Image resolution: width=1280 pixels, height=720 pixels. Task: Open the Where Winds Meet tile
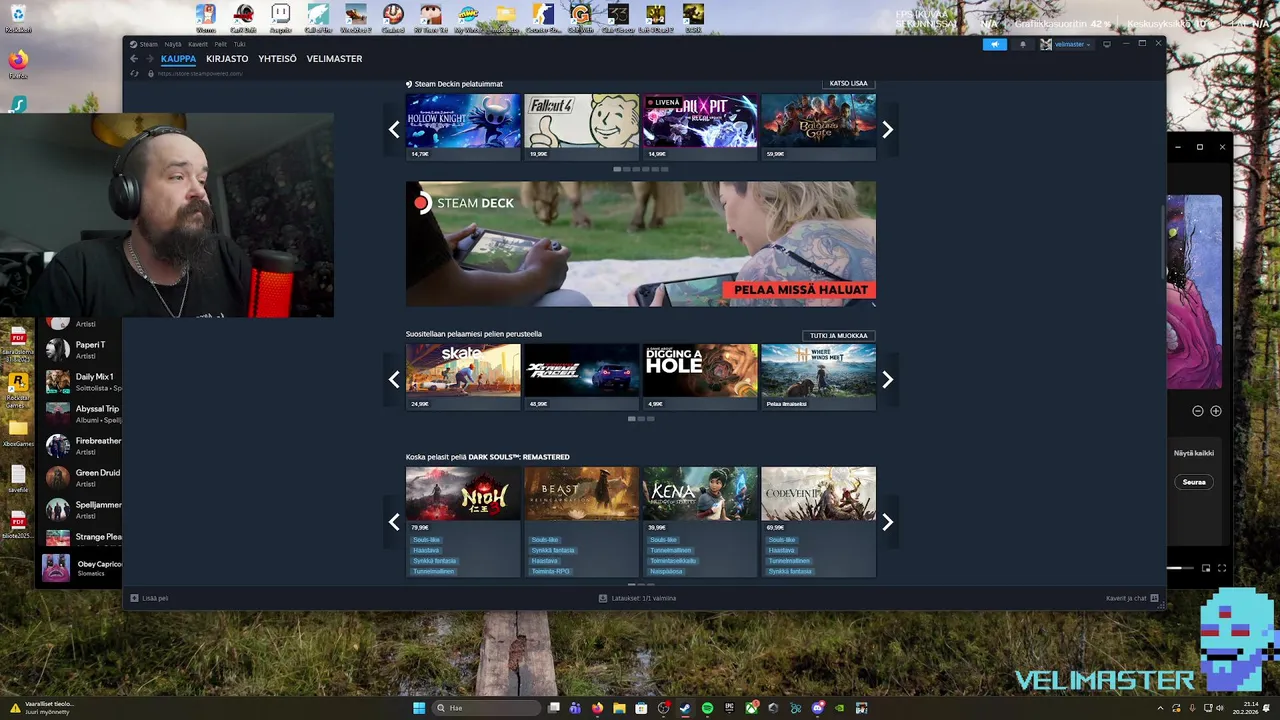(x=818, y=377)
